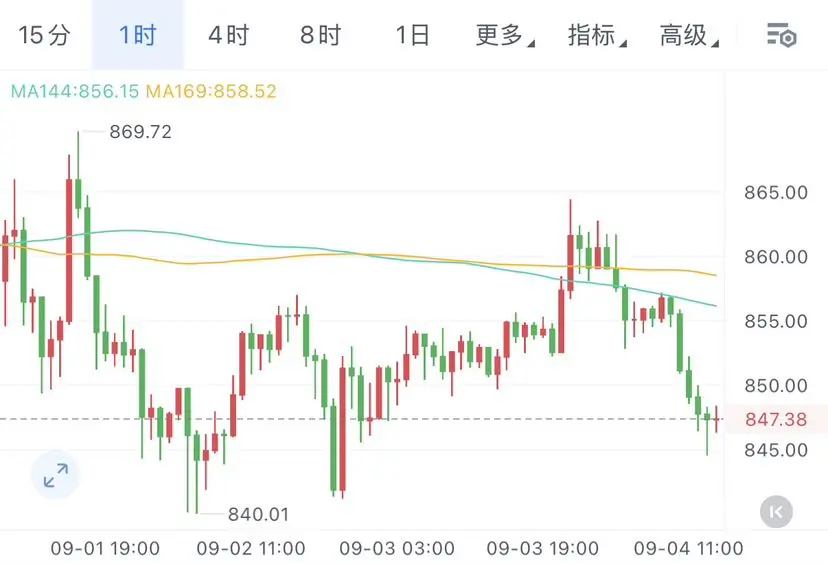Click the 869.72 high price marker
Image resolution: width=828 pixels, height=564 pixels.
[140, 131]
